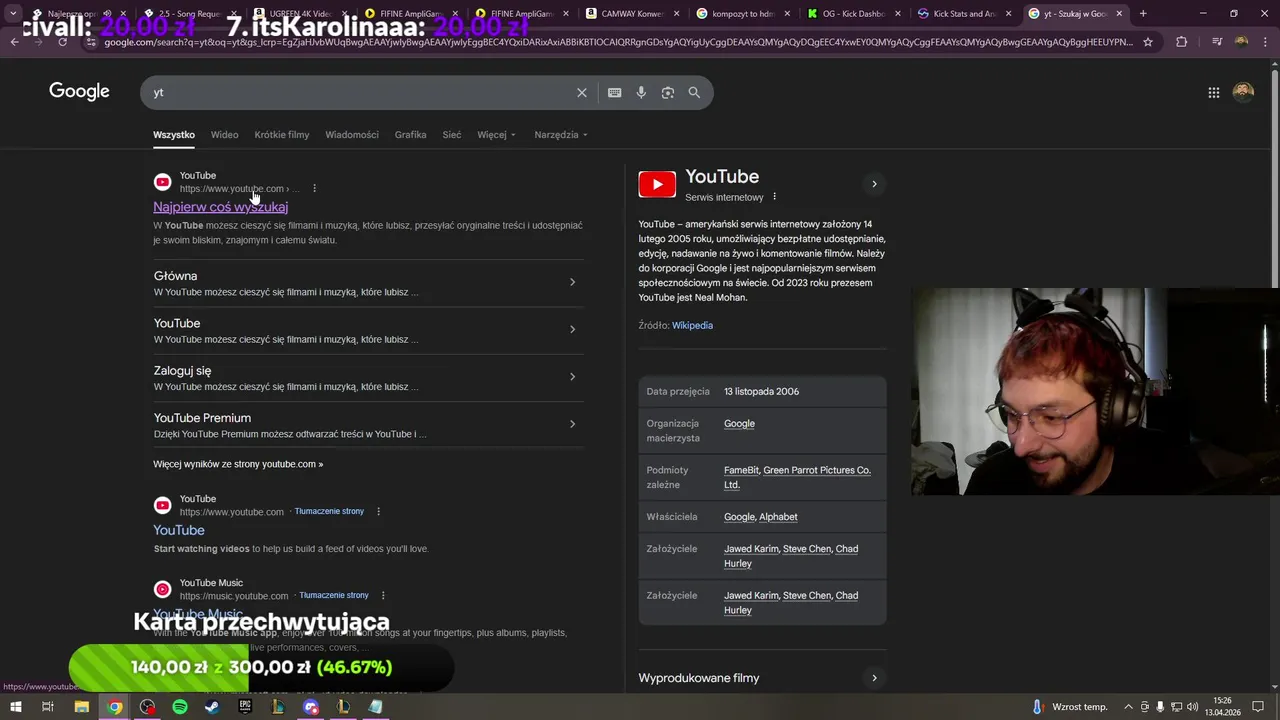Search by image with the Google Lens icon
The width and height of the screenshot is (1280, 720).
tap(668, 92)
